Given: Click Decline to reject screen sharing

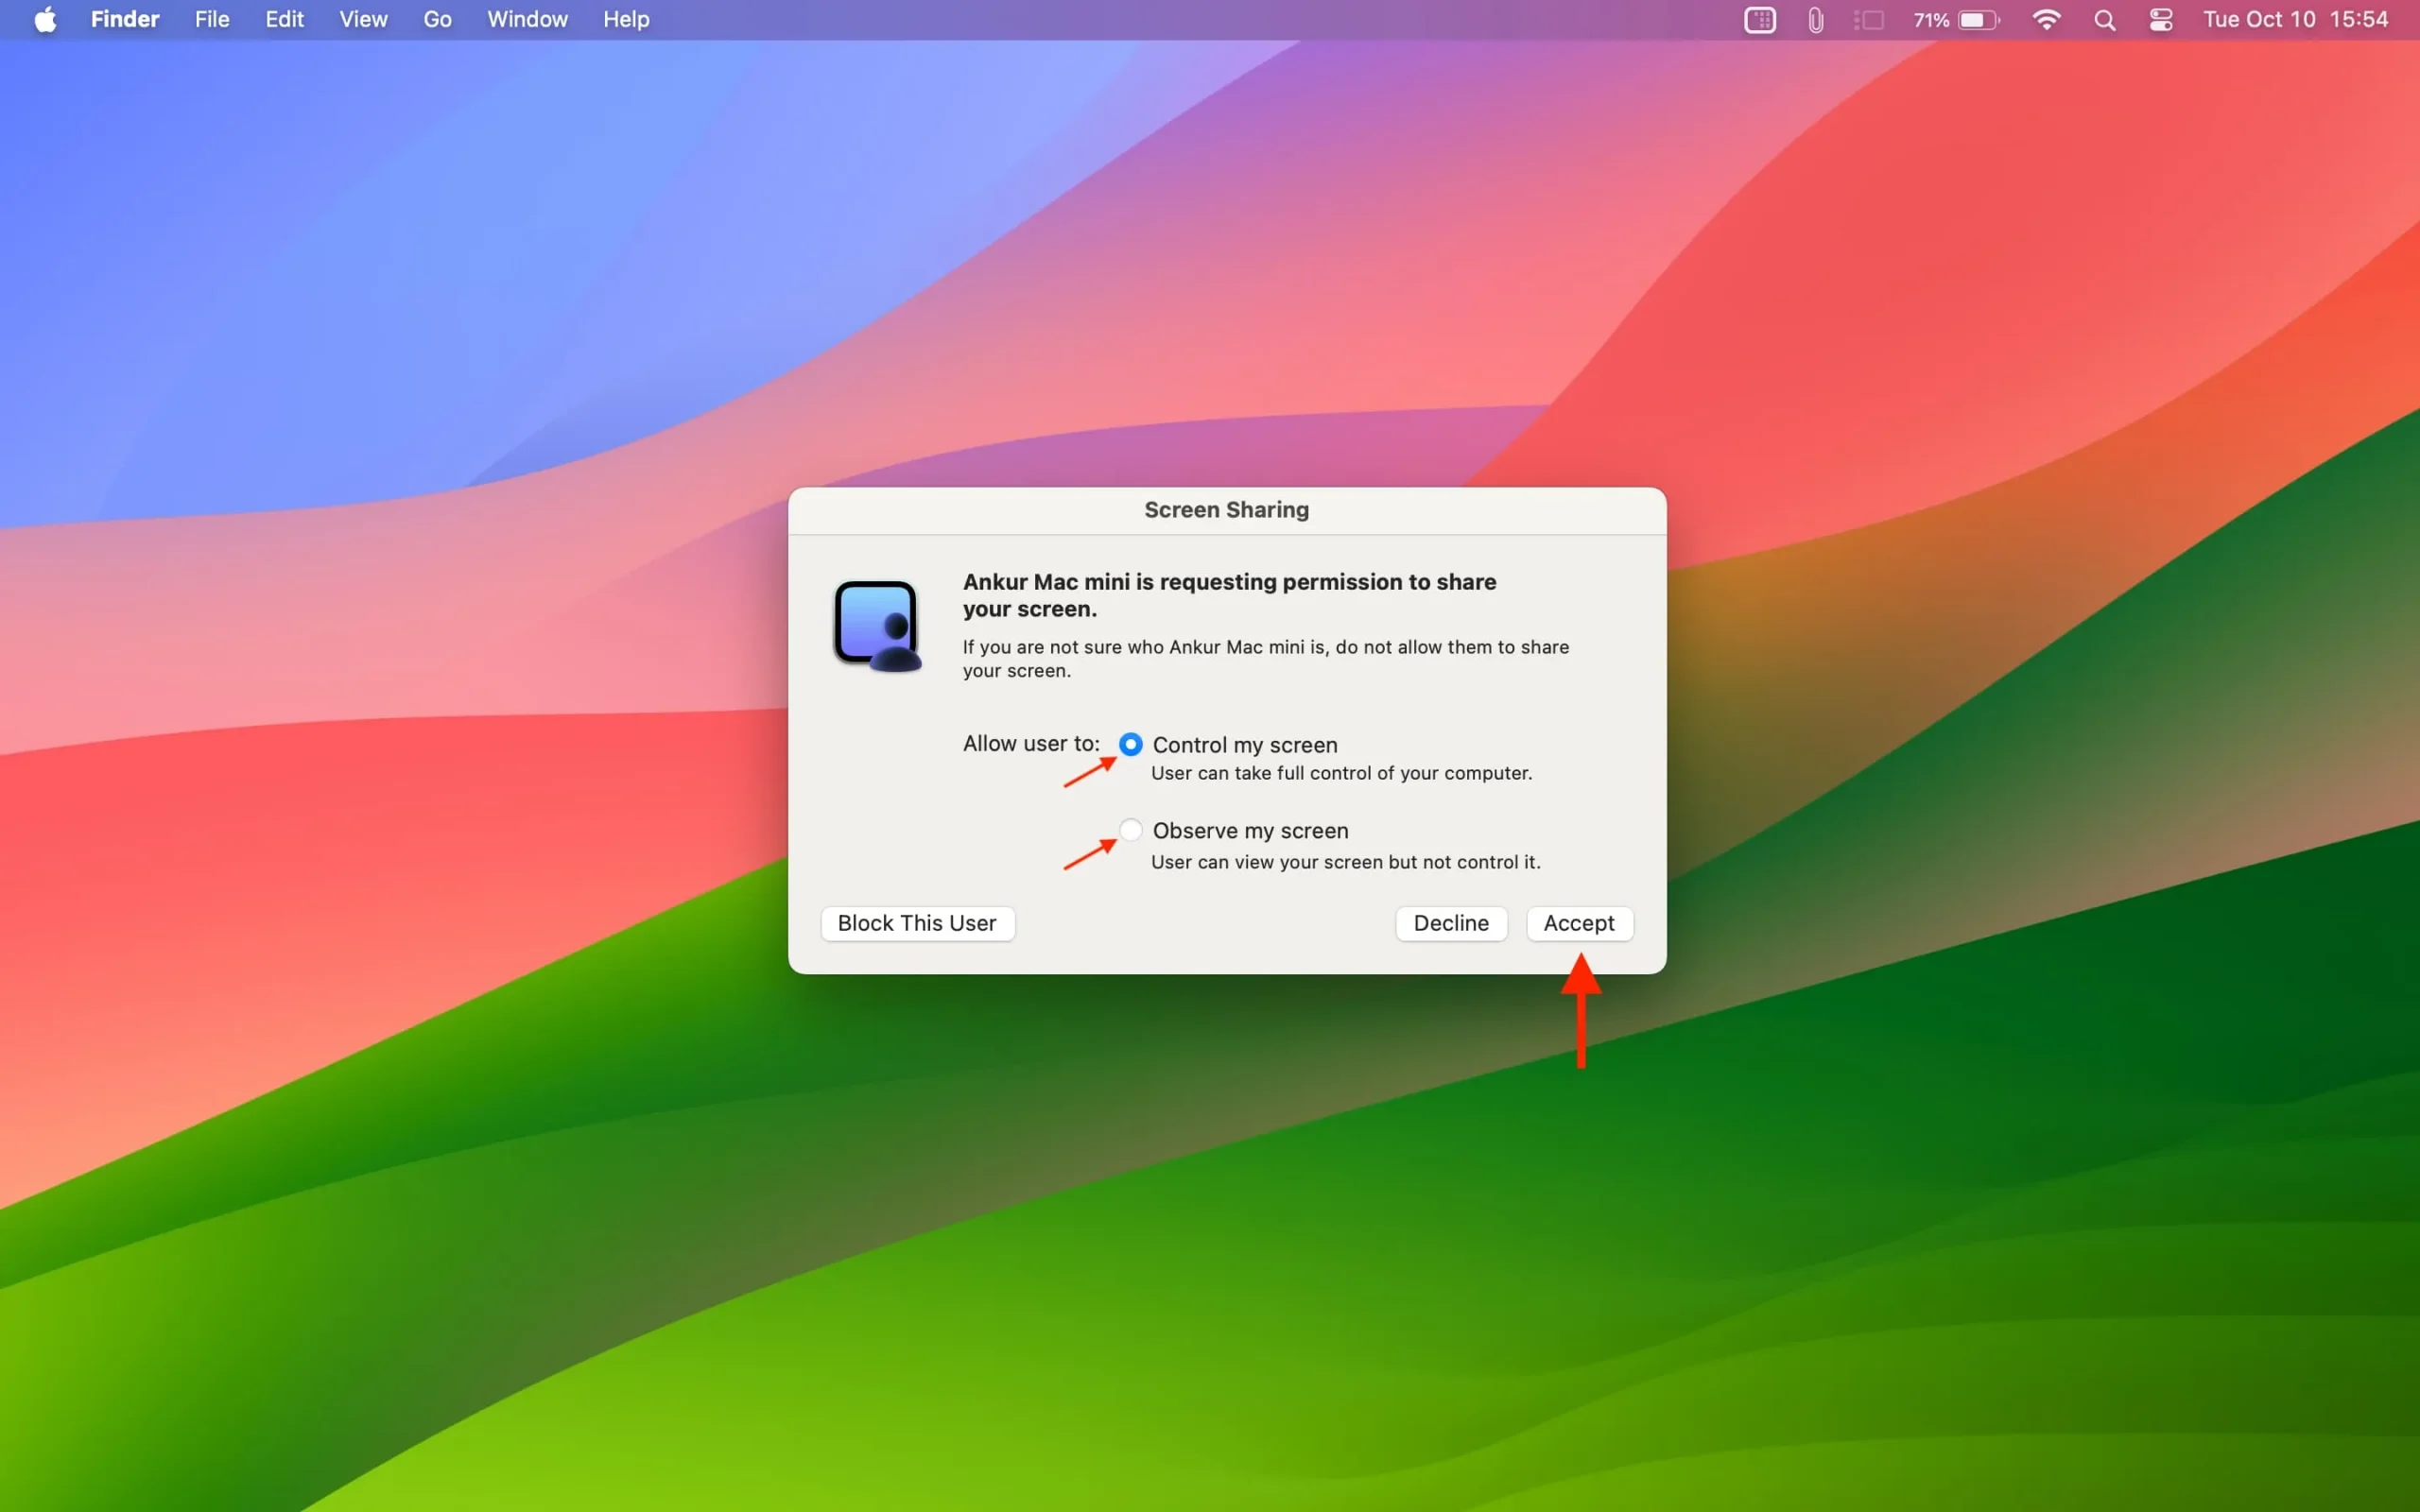Looking at the screenshot, I should click(1449, 921).
